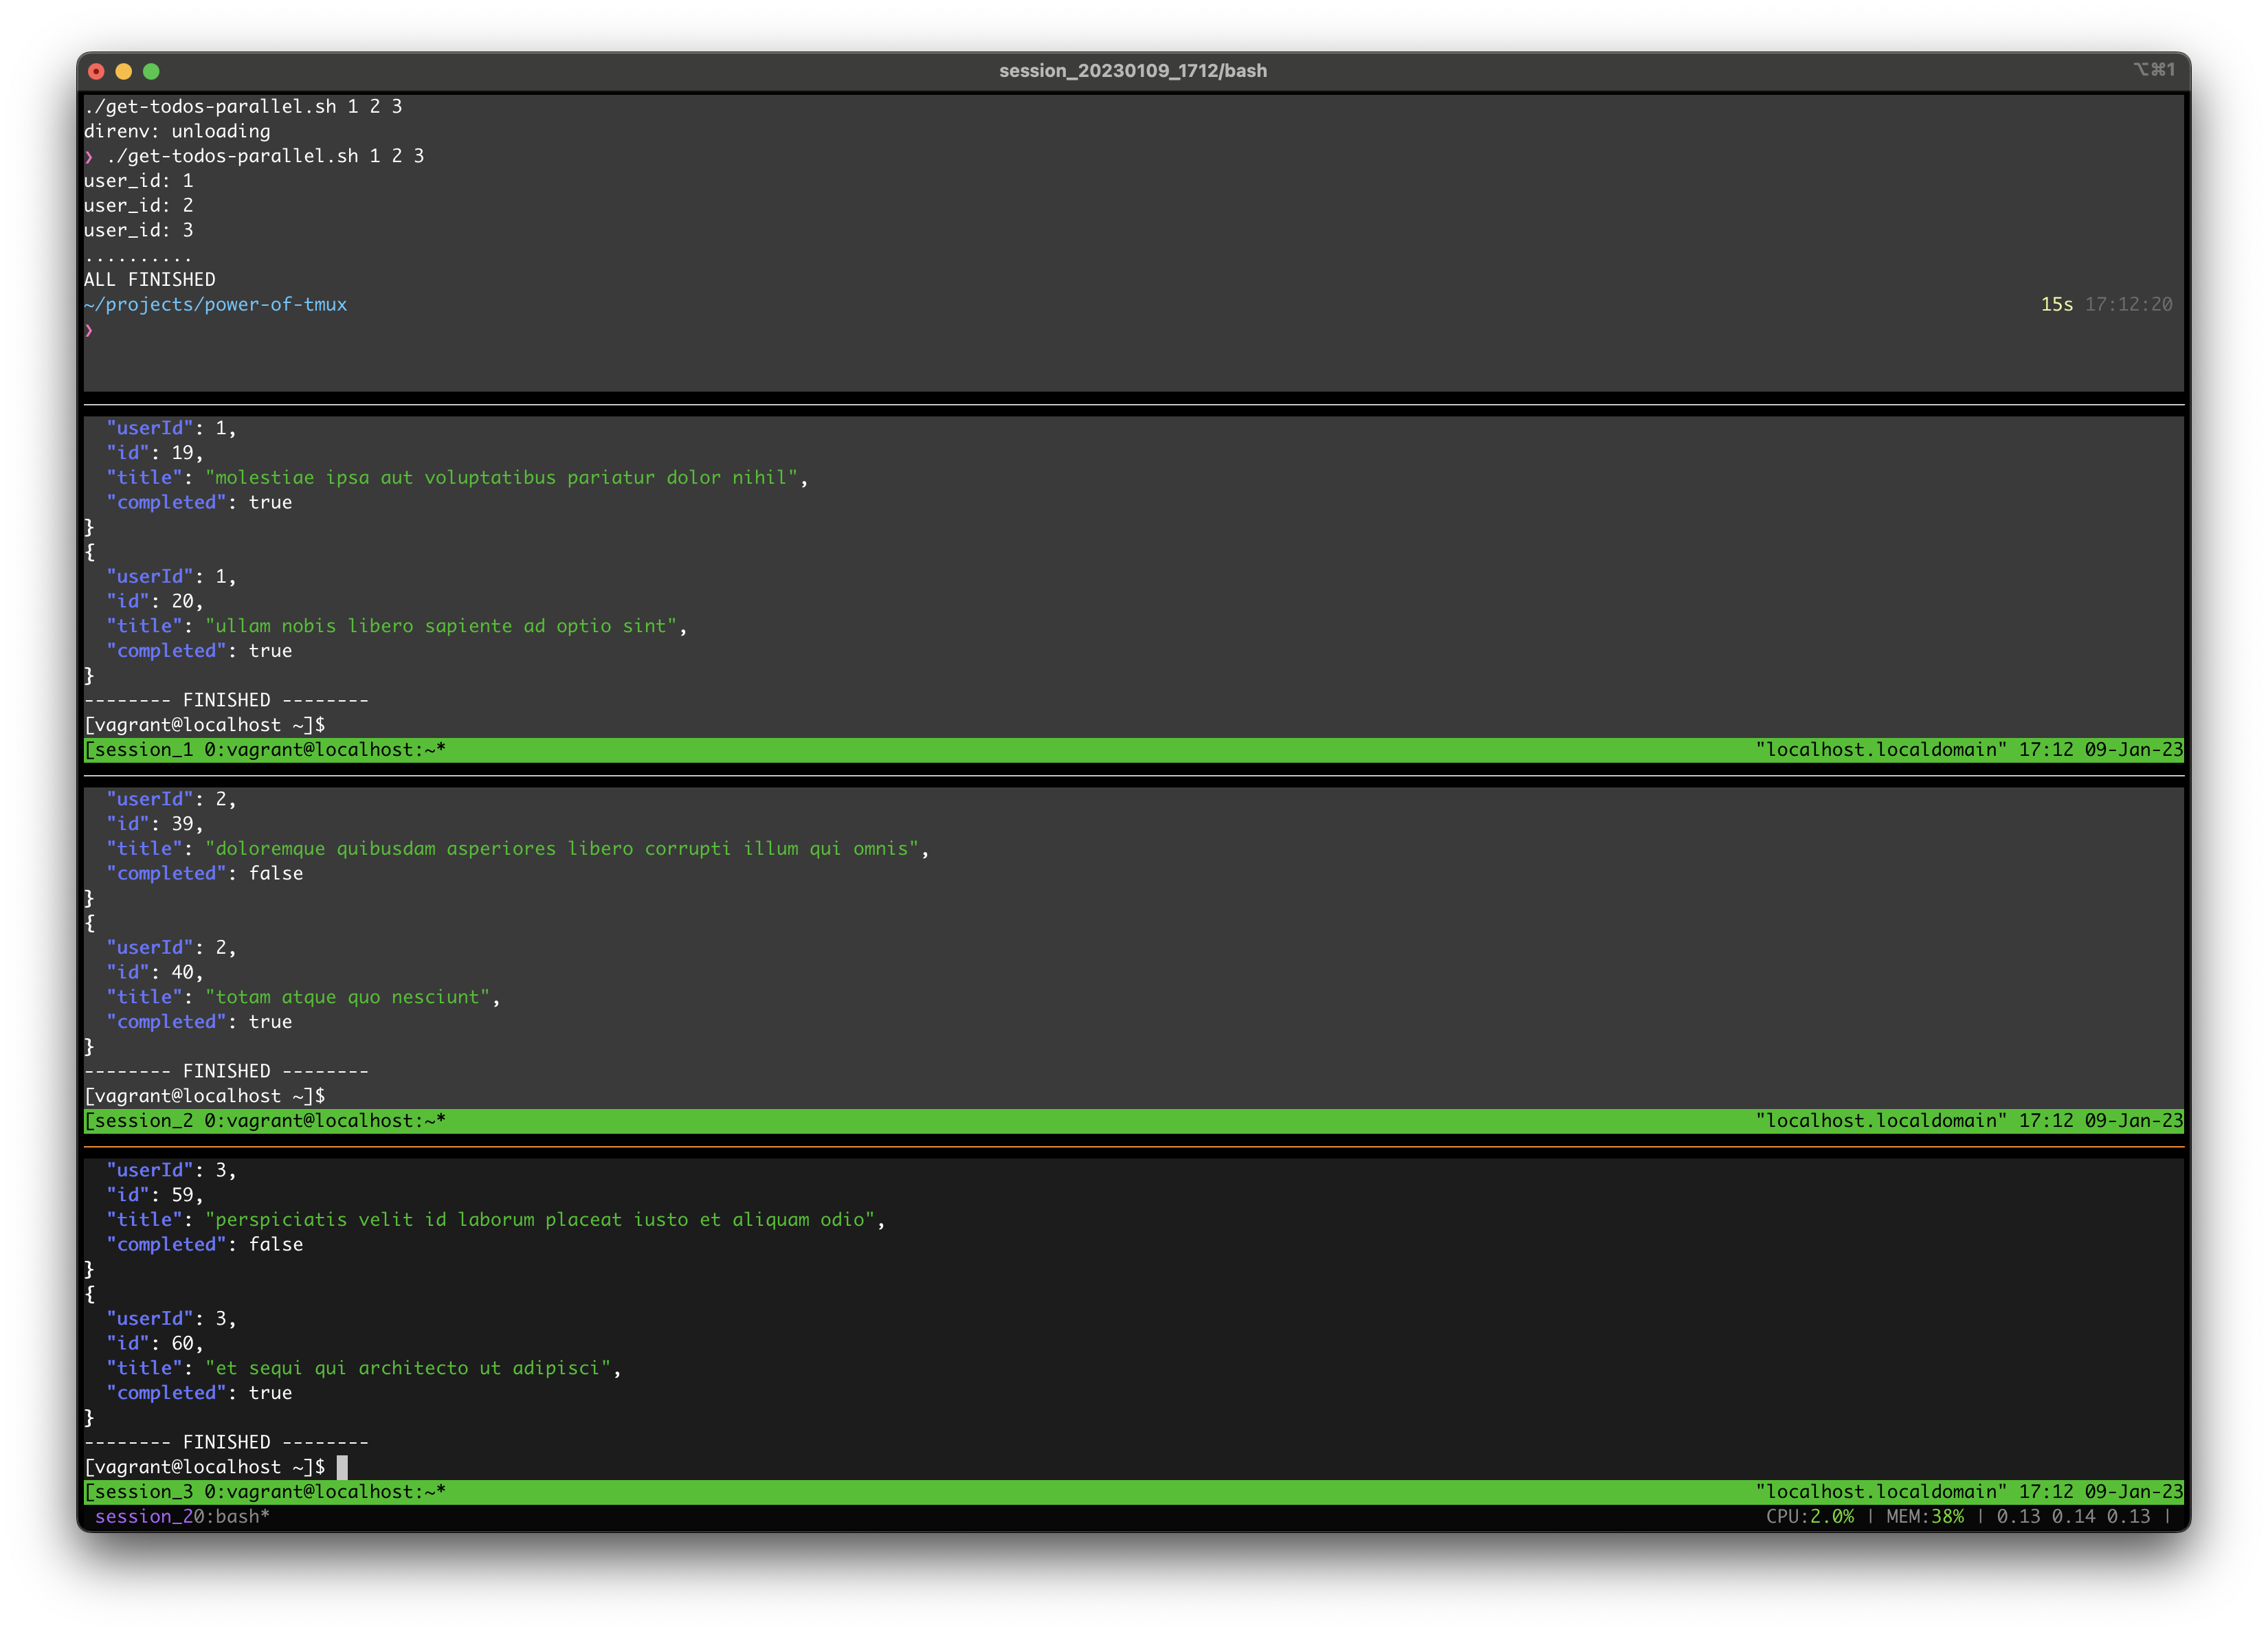This screenshot has height=1634, width=2268.
Task: Click the '"id": 40' line
Action: click(155, 972)
